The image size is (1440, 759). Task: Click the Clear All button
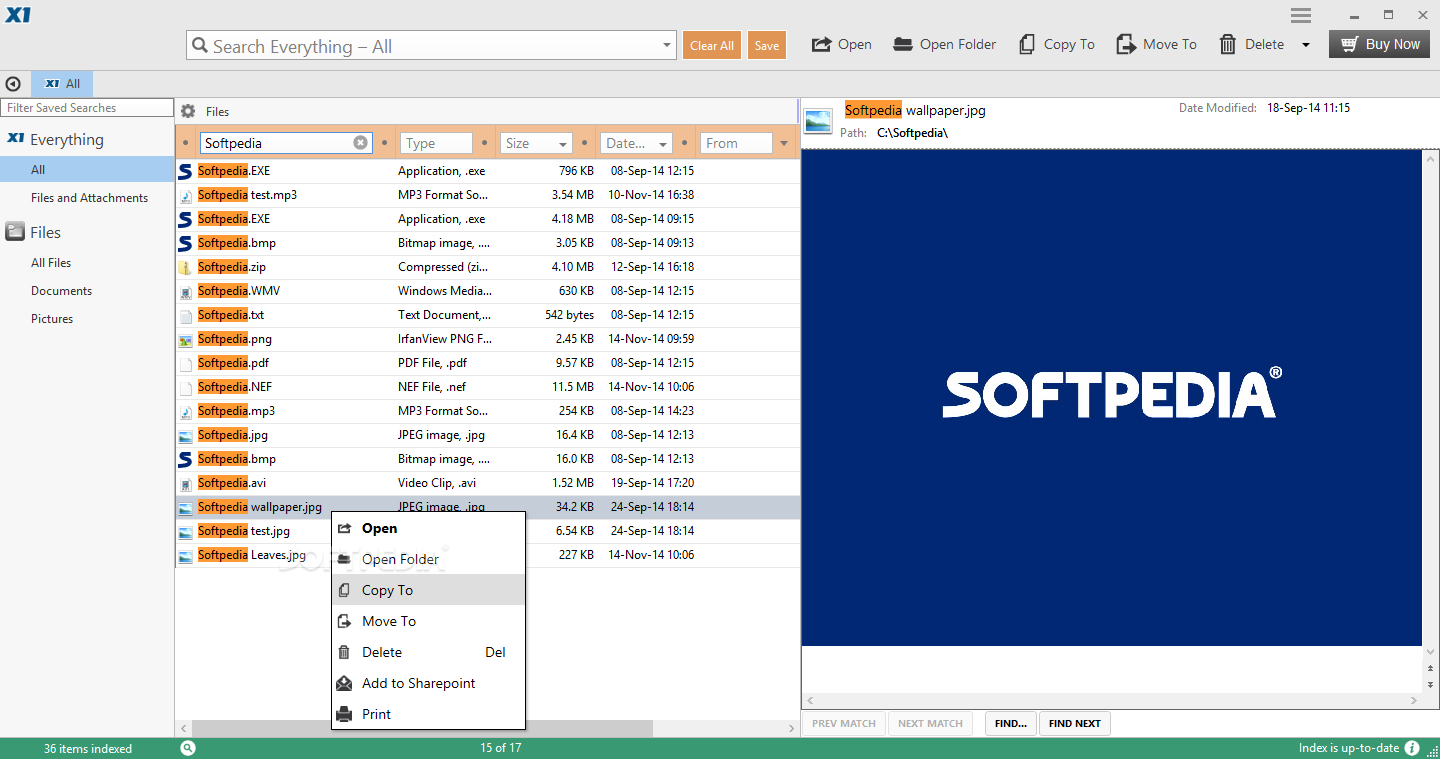(x=712, y=45)
